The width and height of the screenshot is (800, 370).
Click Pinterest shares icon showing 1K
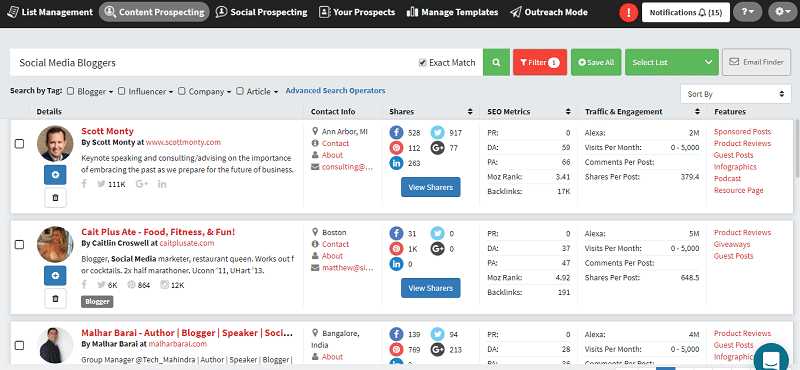click(396, 249)
